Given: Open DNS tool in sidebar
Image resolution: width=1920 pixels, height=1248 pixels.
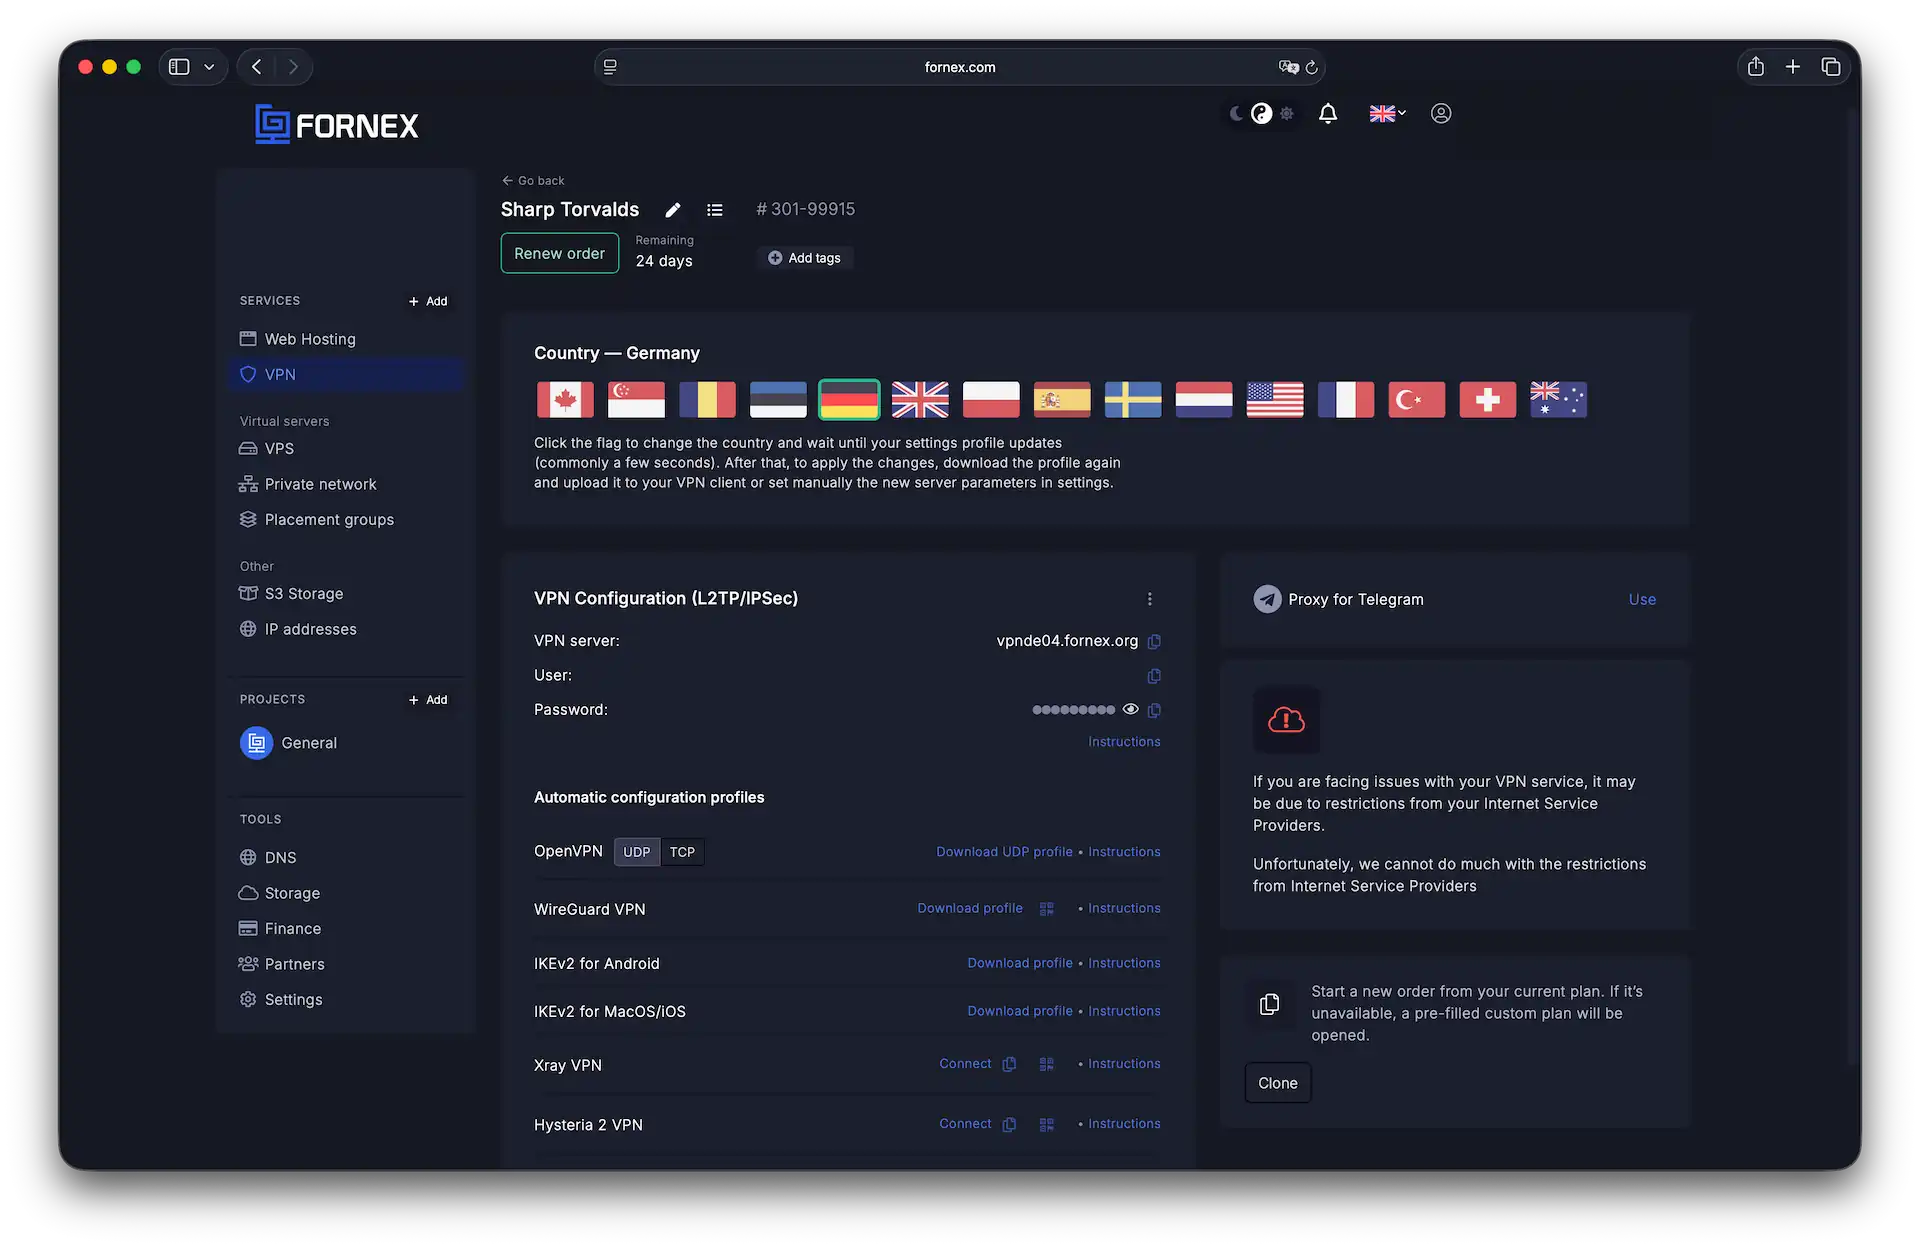Looking at the screenshot, I should [x=346, y=858].
